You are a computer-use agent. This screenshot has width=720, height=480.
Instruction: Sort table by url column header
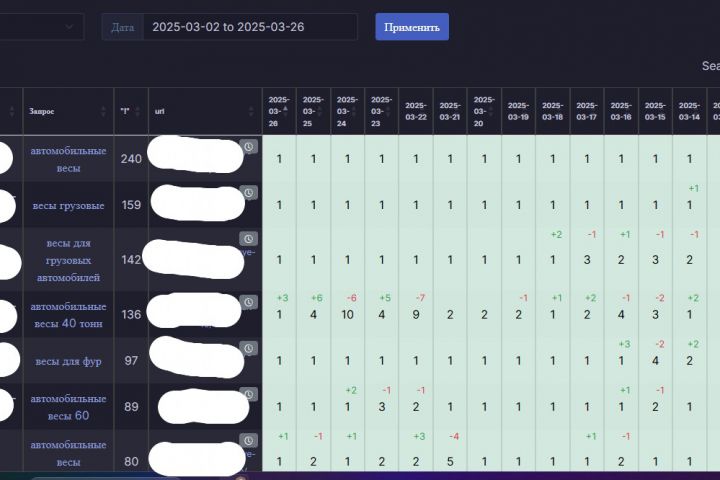(160, 111)
